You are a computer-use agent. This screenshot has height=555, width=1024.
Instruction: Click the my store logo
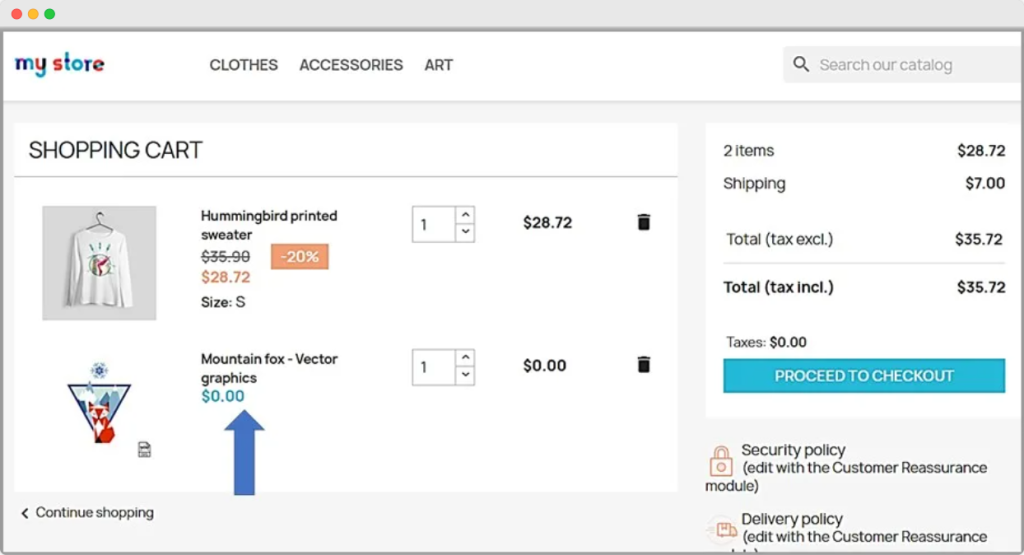coord(60,65)
